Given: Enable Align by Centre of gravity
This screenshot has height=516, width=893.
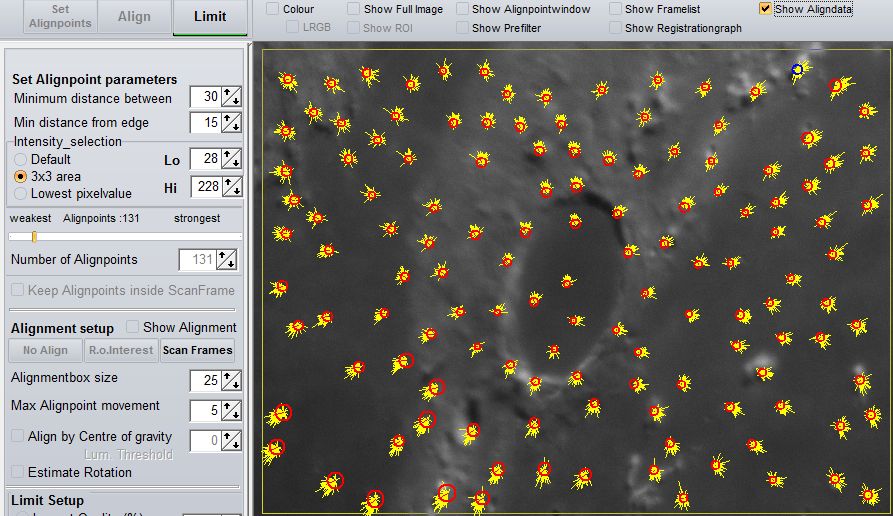Looking at the screenshot, I should click(18, 436).
